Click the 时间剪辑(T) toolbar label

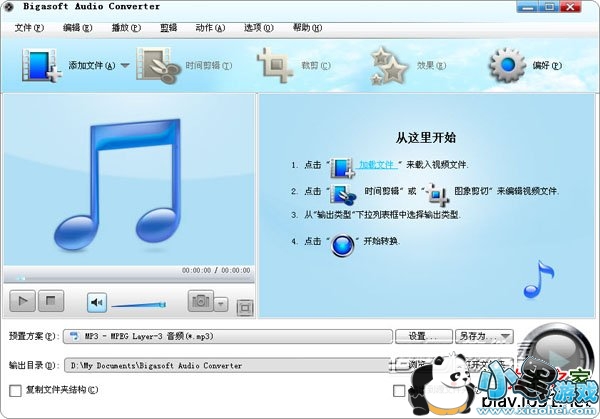point(209,65)
